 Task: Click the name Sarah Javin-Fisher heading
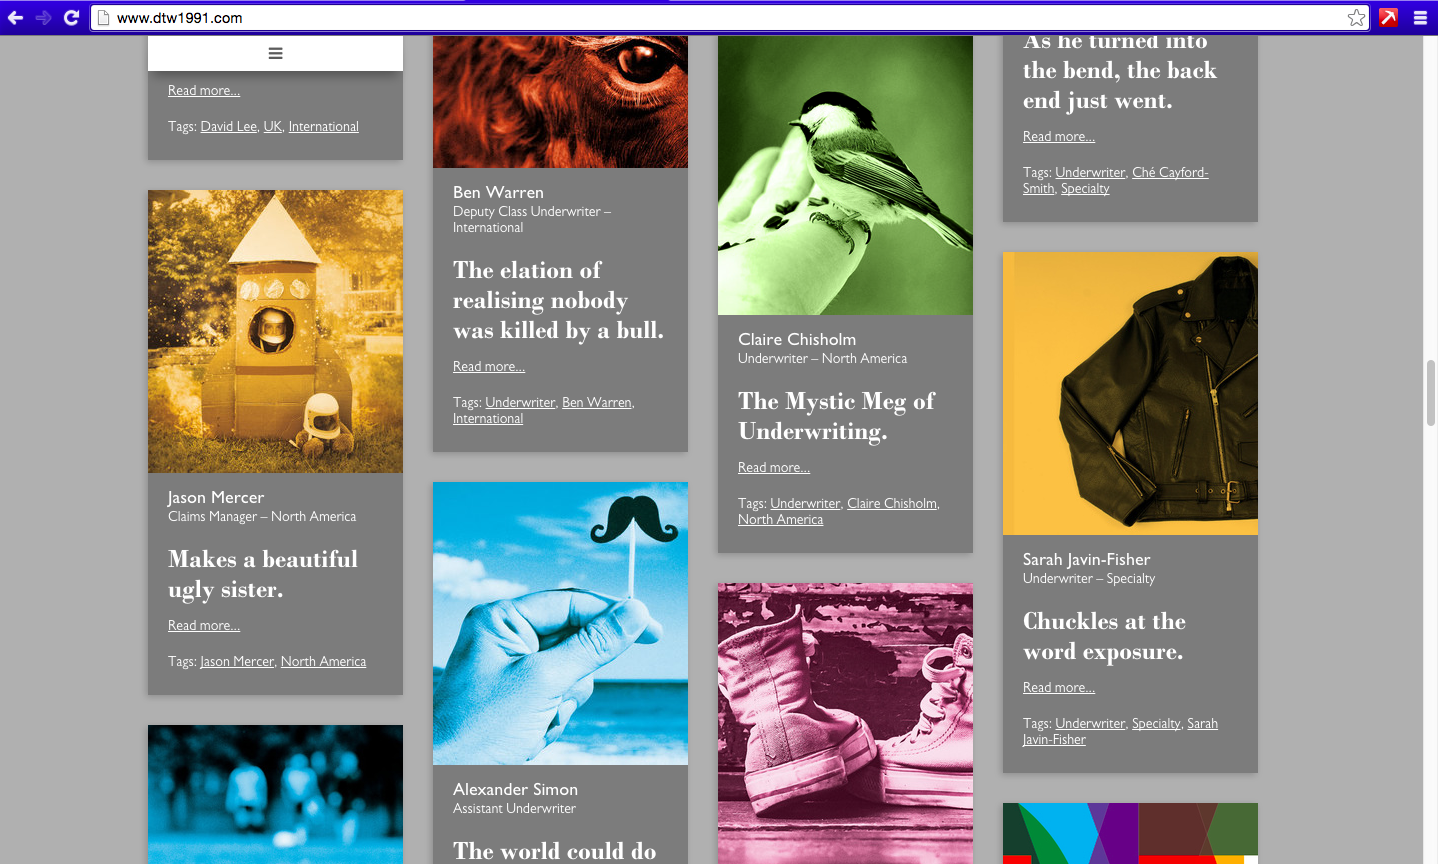tap(1087, 559)
